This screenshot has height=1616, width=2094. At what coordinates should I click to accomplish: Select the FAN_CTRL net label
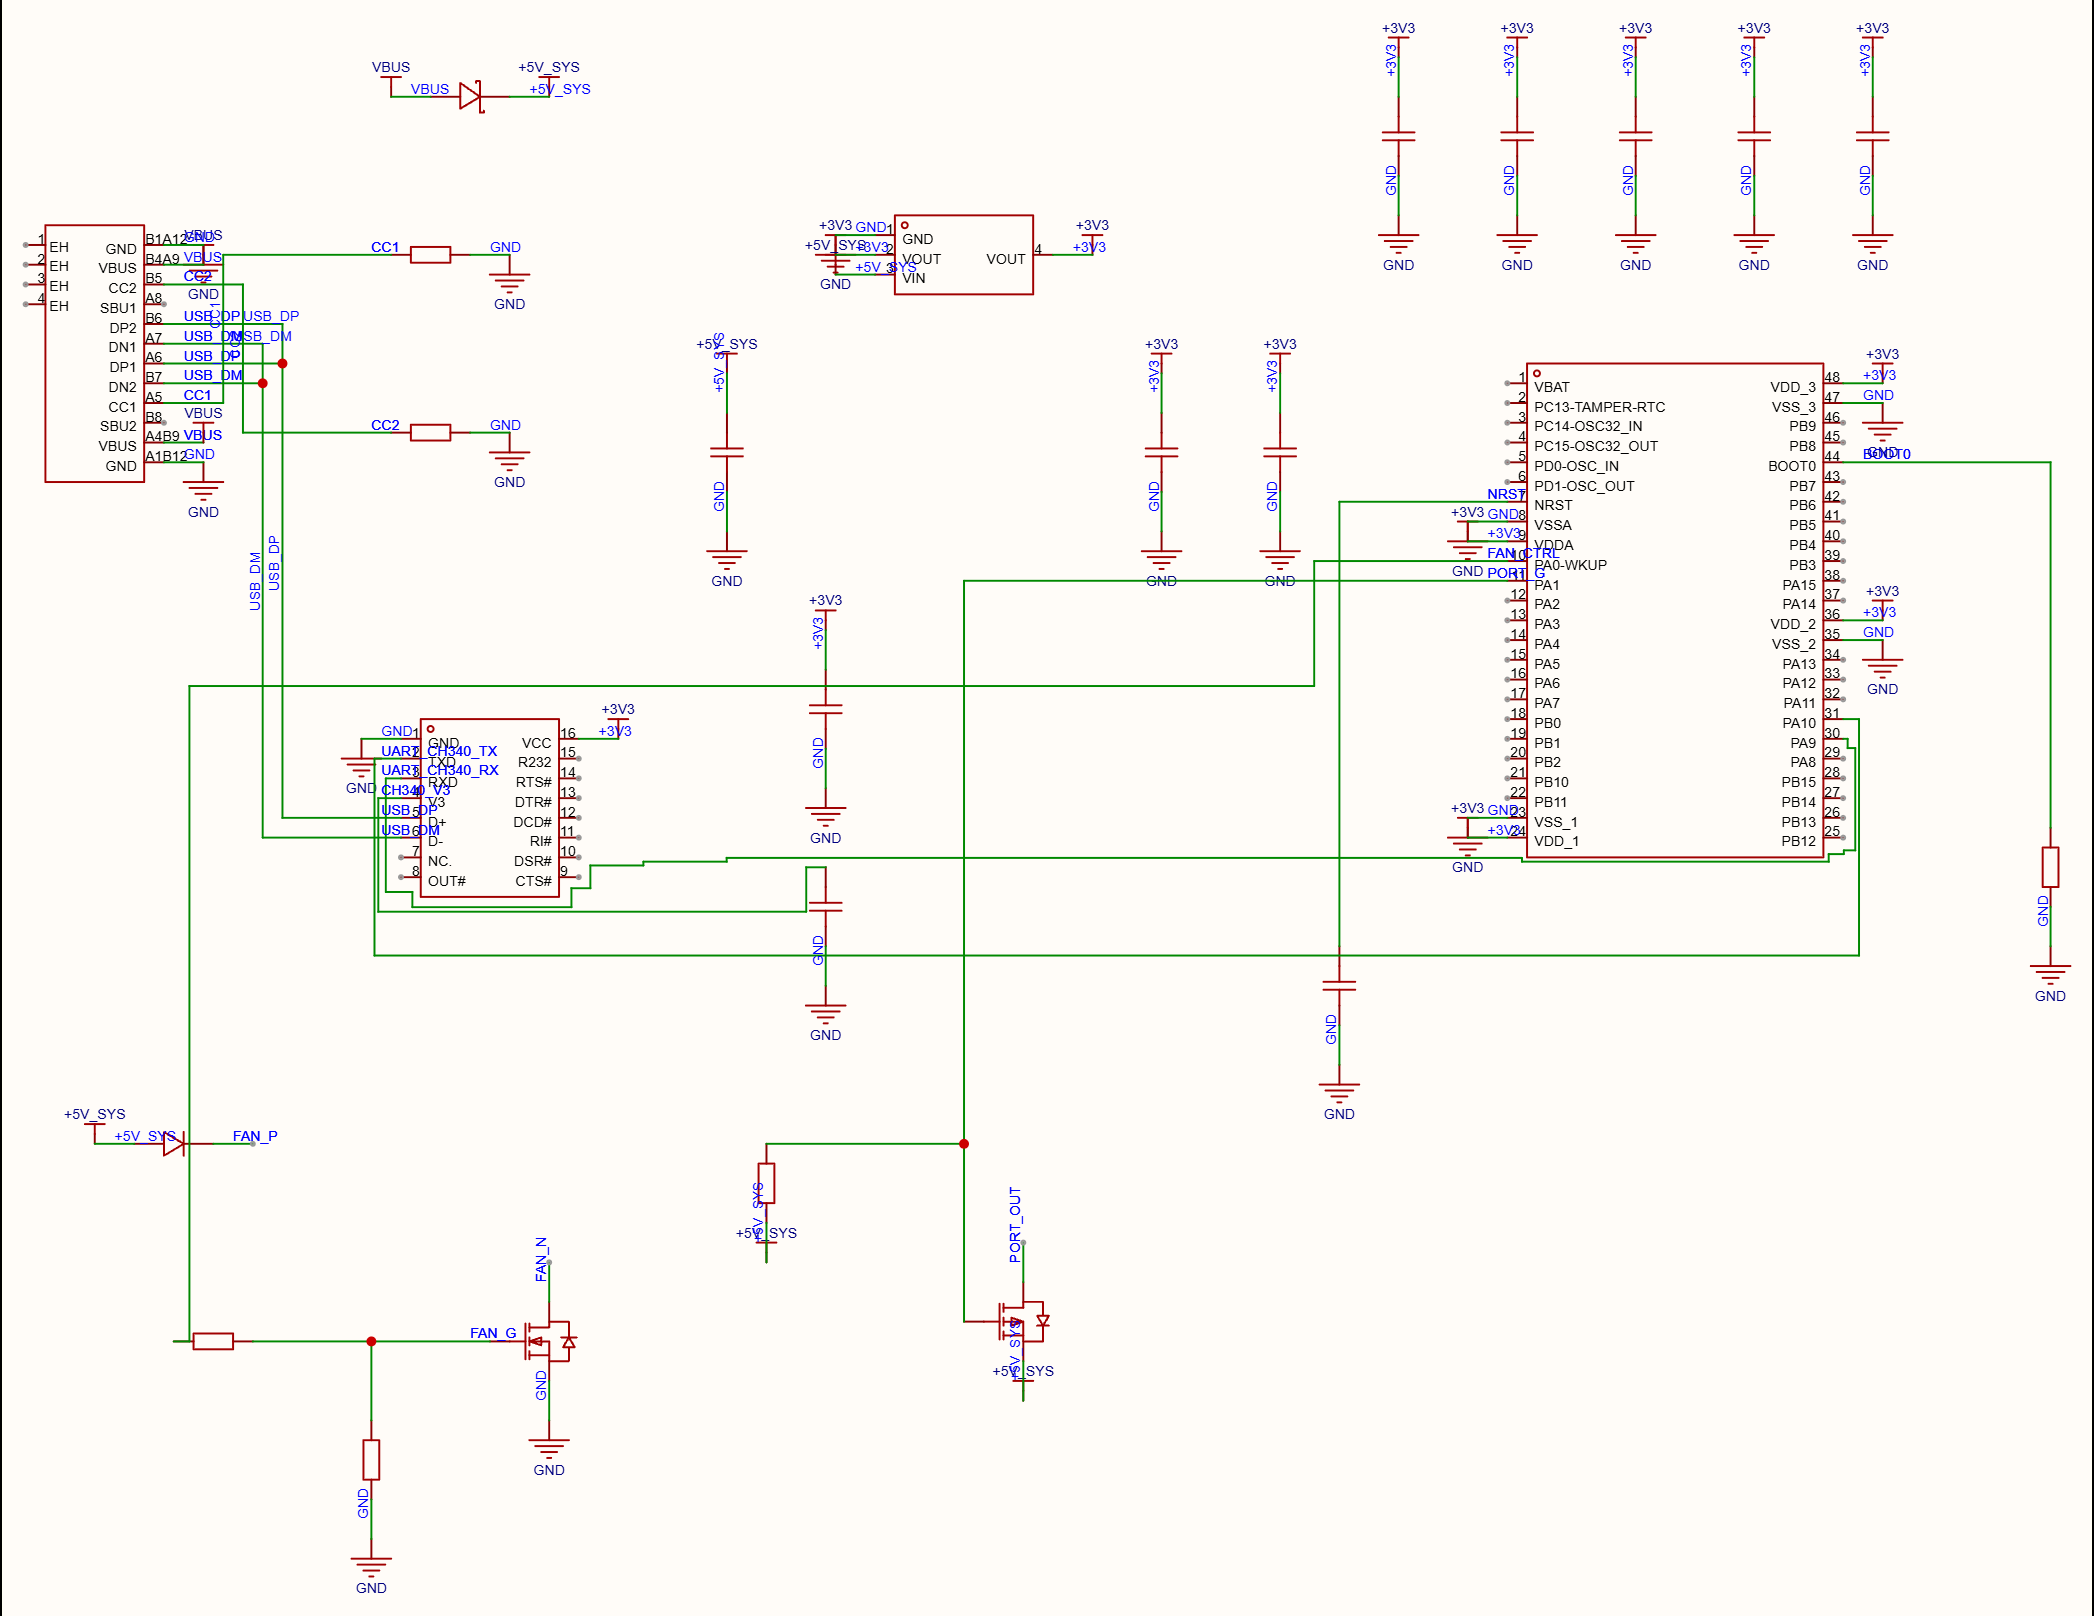(1522, 553)
